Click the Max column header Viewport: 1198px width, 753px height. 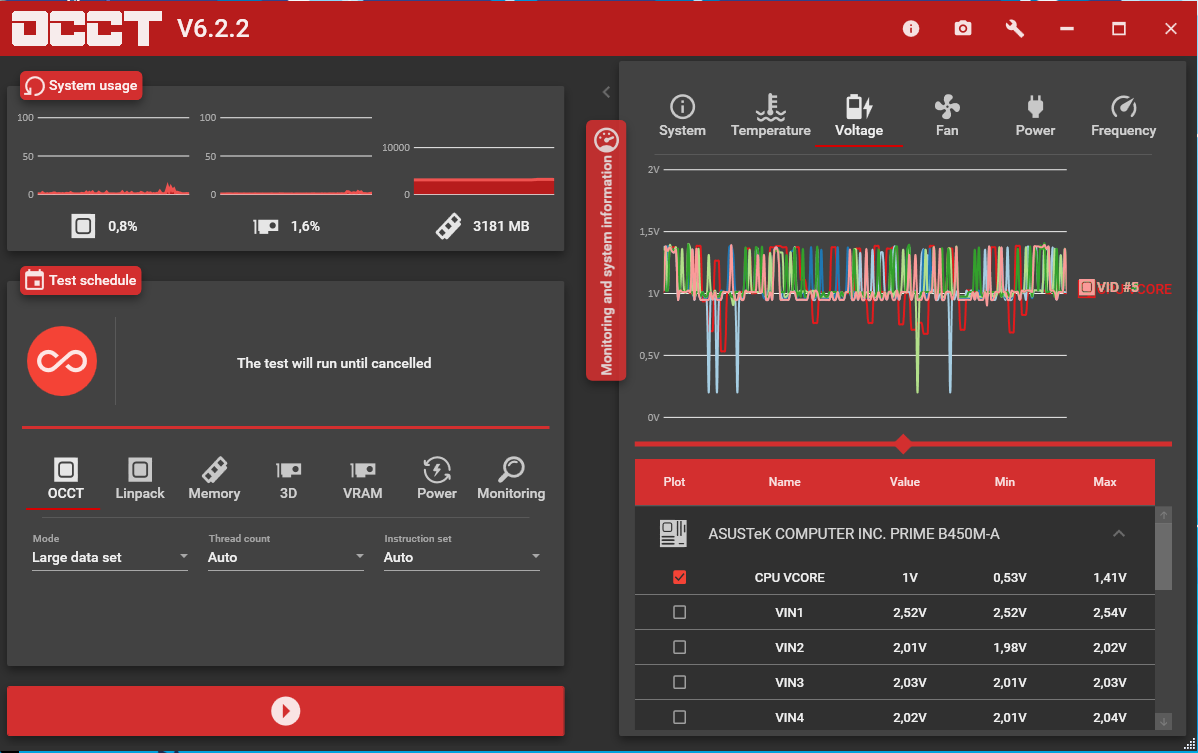1105,482
